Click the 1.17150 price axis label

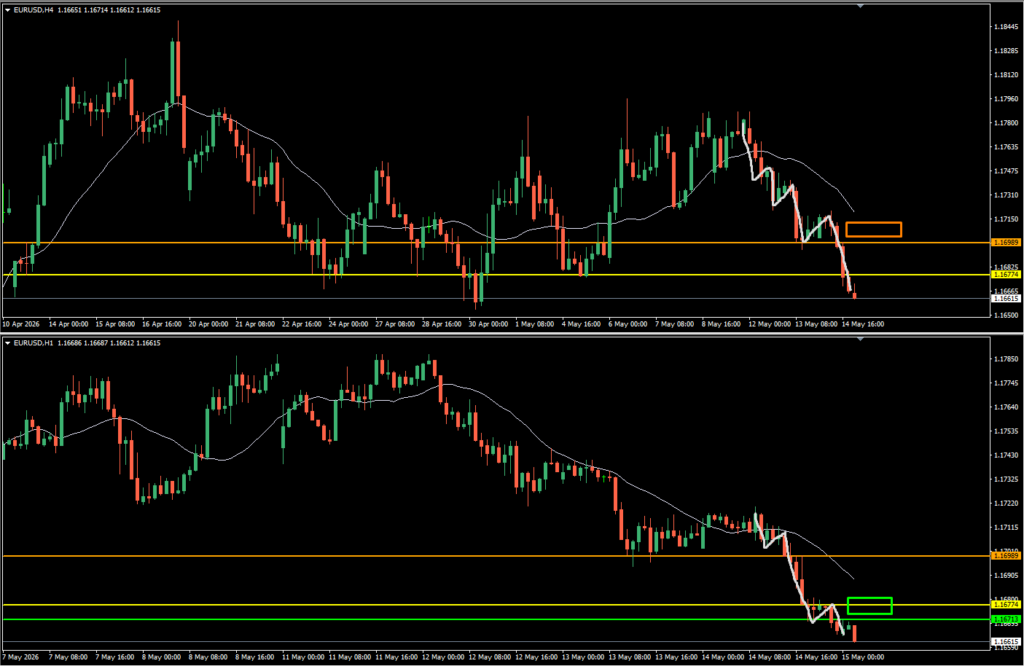[x=1006, y=219]
